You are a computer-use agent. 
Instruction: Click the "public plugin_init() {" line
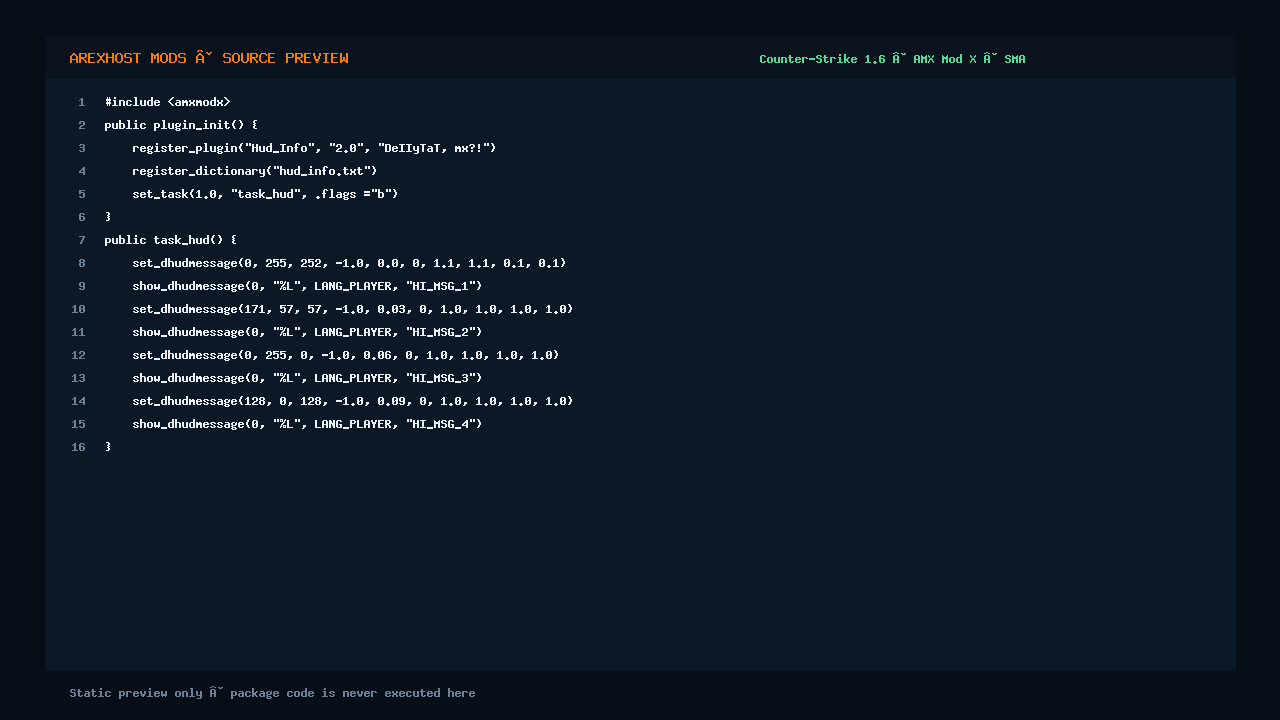pyautogui.click(x=181, y=125)
